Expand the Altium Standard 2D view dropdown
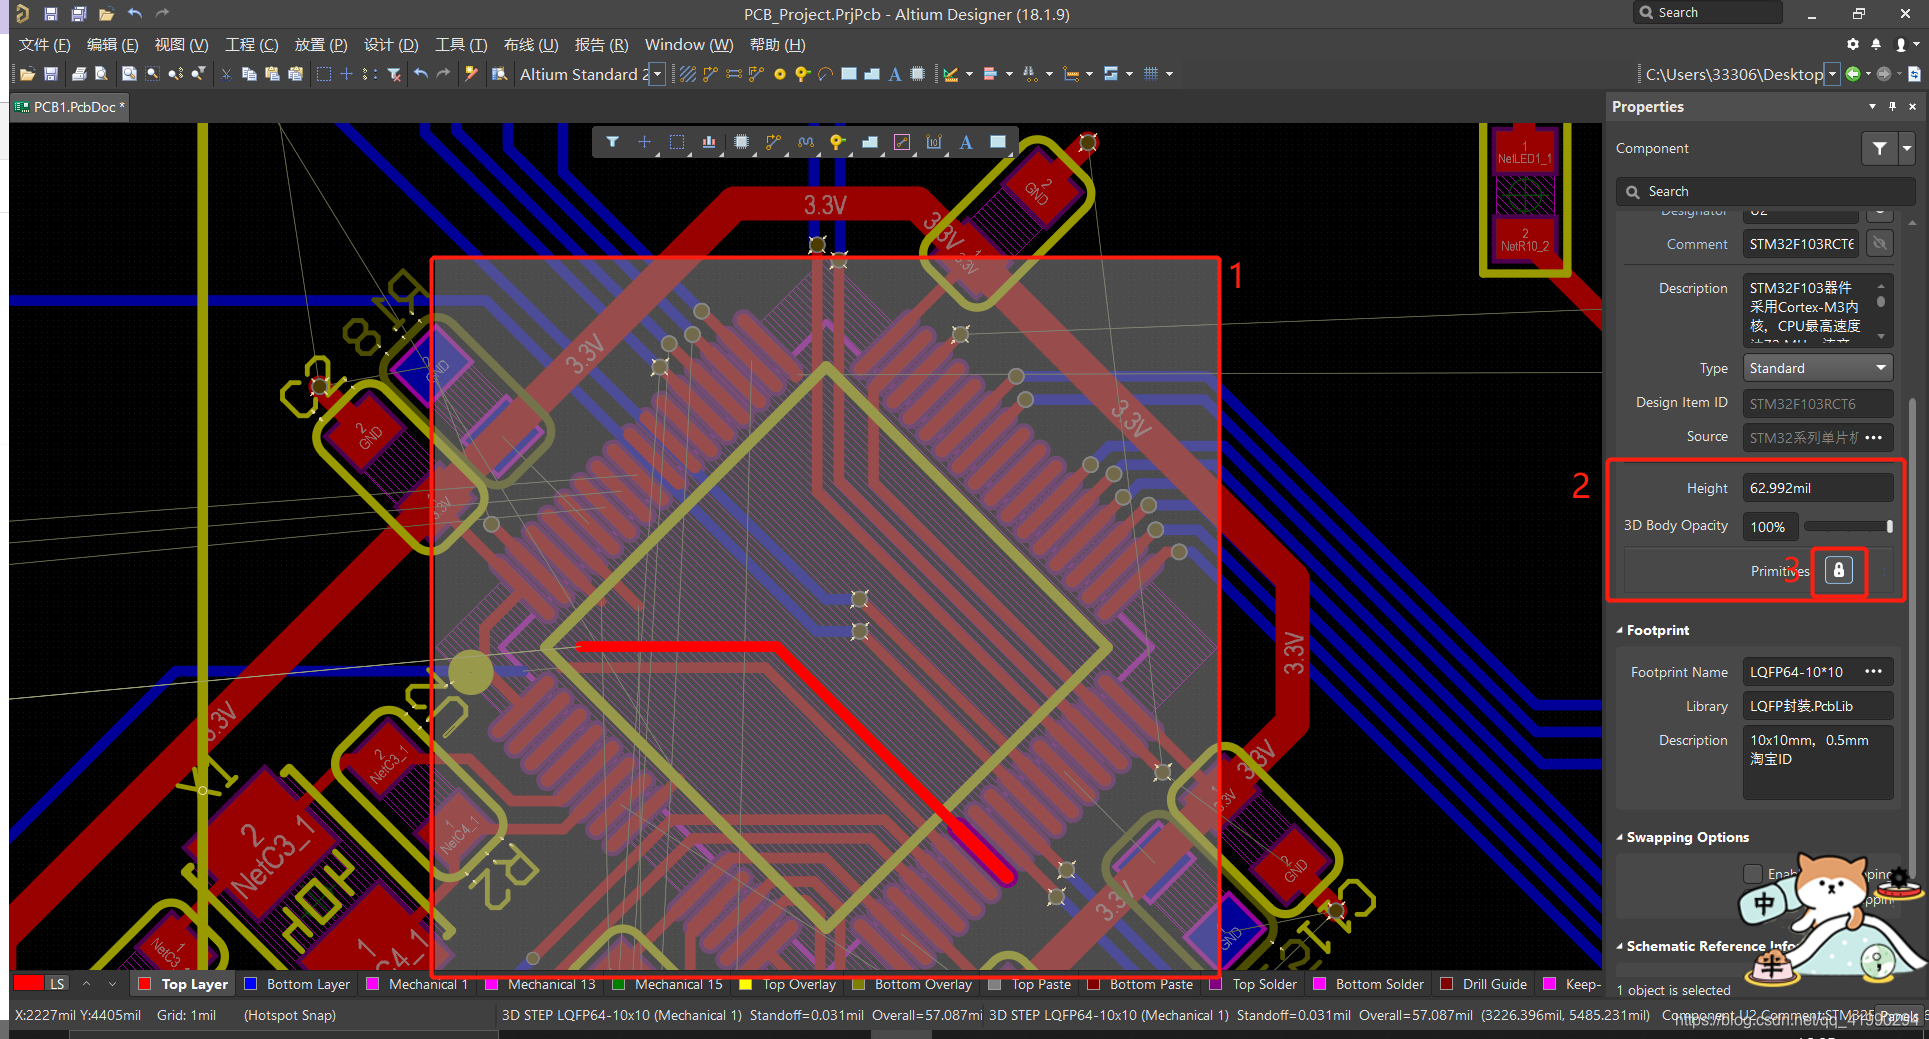The width and height of the screenshot is (1929, 1039). tap(657, 75)
